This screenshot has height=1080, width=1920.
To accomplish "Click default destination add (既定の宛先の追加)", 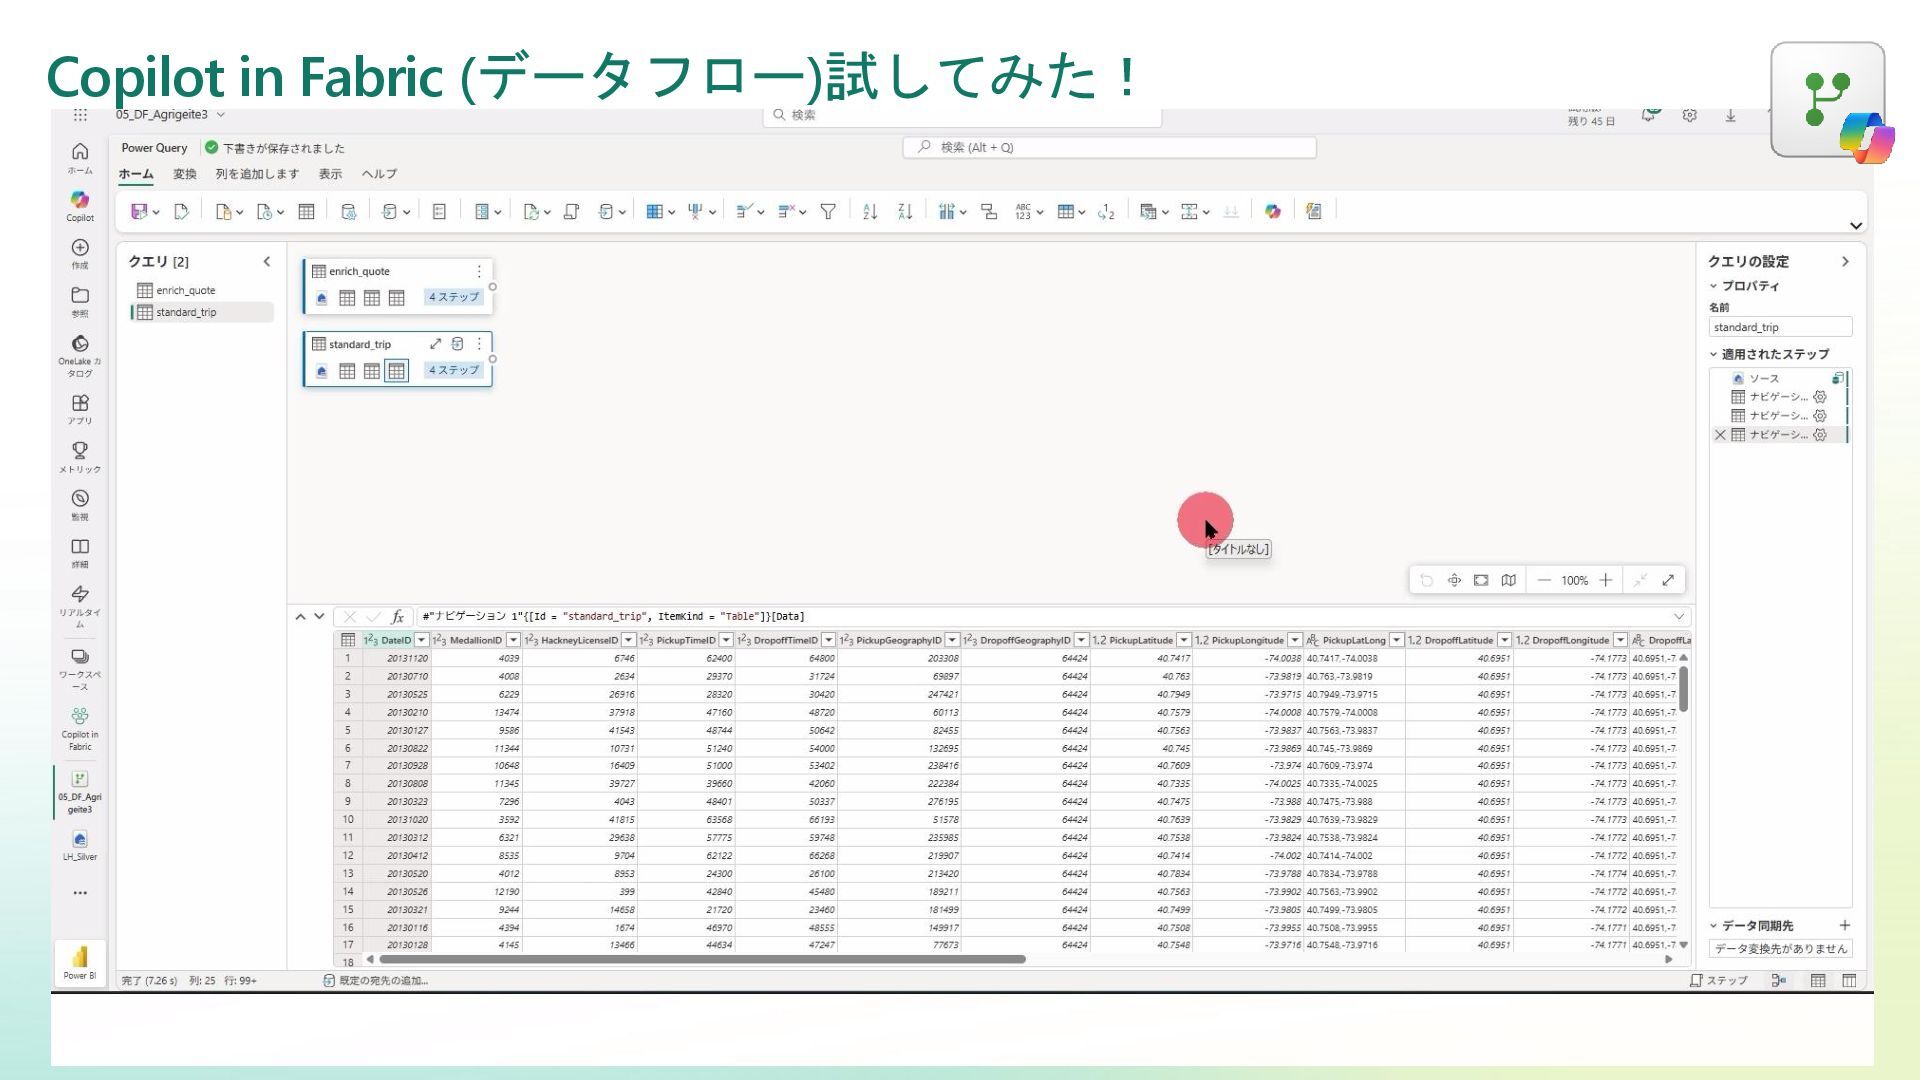I will [x=376, y=980].
